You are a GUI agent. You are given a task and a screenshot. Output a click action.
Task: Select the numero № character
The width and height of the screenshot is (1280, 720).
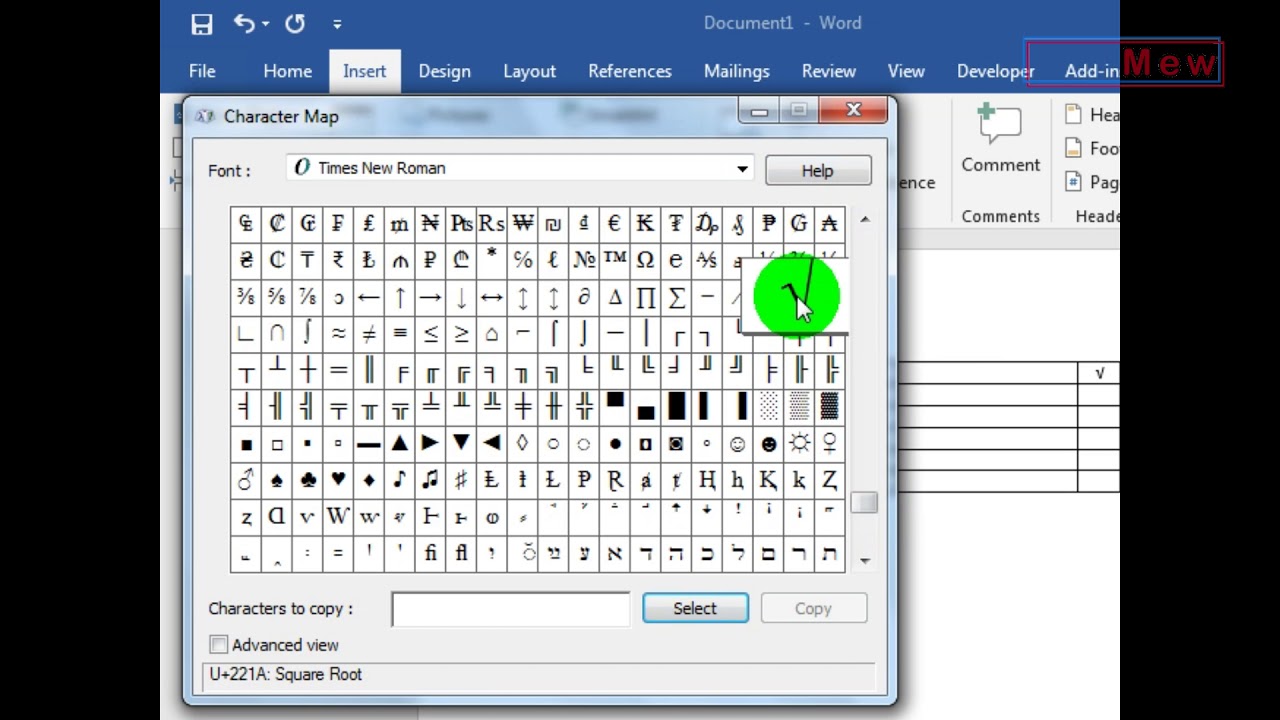tap(584, 260)
